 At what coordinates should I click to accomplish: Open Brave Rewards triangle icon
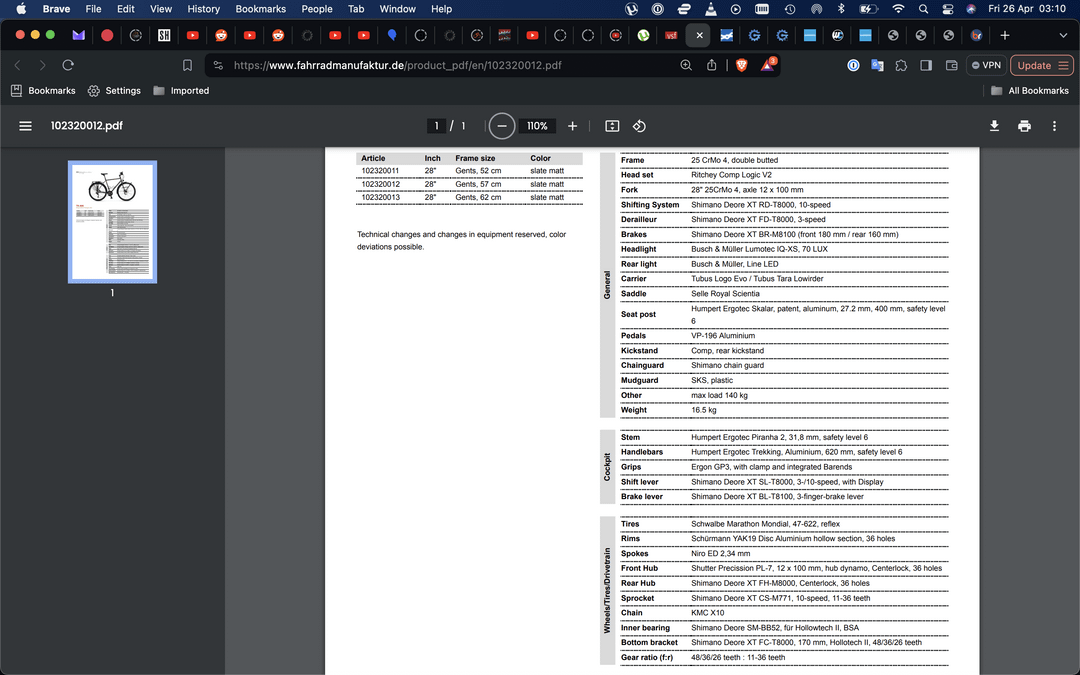coord(767,65)
